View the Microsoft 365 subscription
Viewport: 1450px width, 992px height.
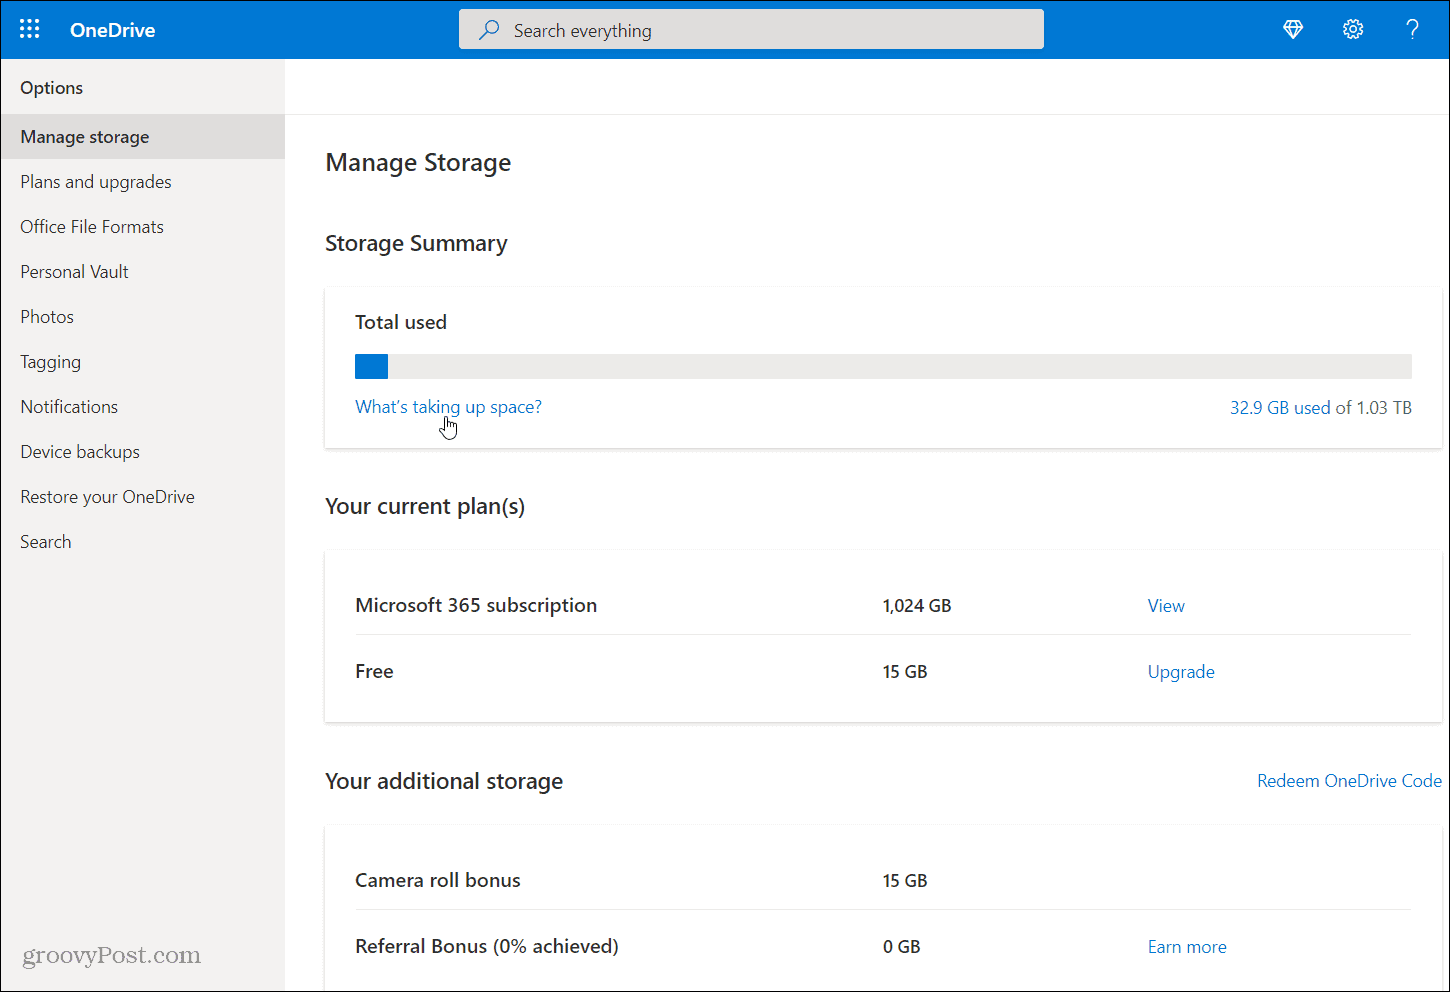[1166, 606]
